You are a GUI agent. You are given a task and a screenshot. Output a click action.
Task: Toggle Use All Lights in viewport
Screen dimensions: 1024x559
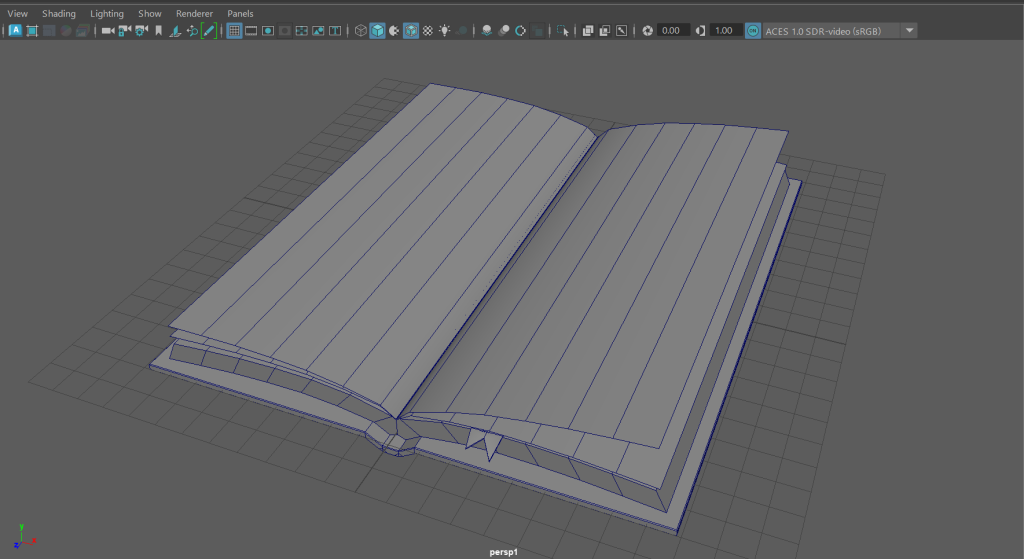tap(445, 31)
